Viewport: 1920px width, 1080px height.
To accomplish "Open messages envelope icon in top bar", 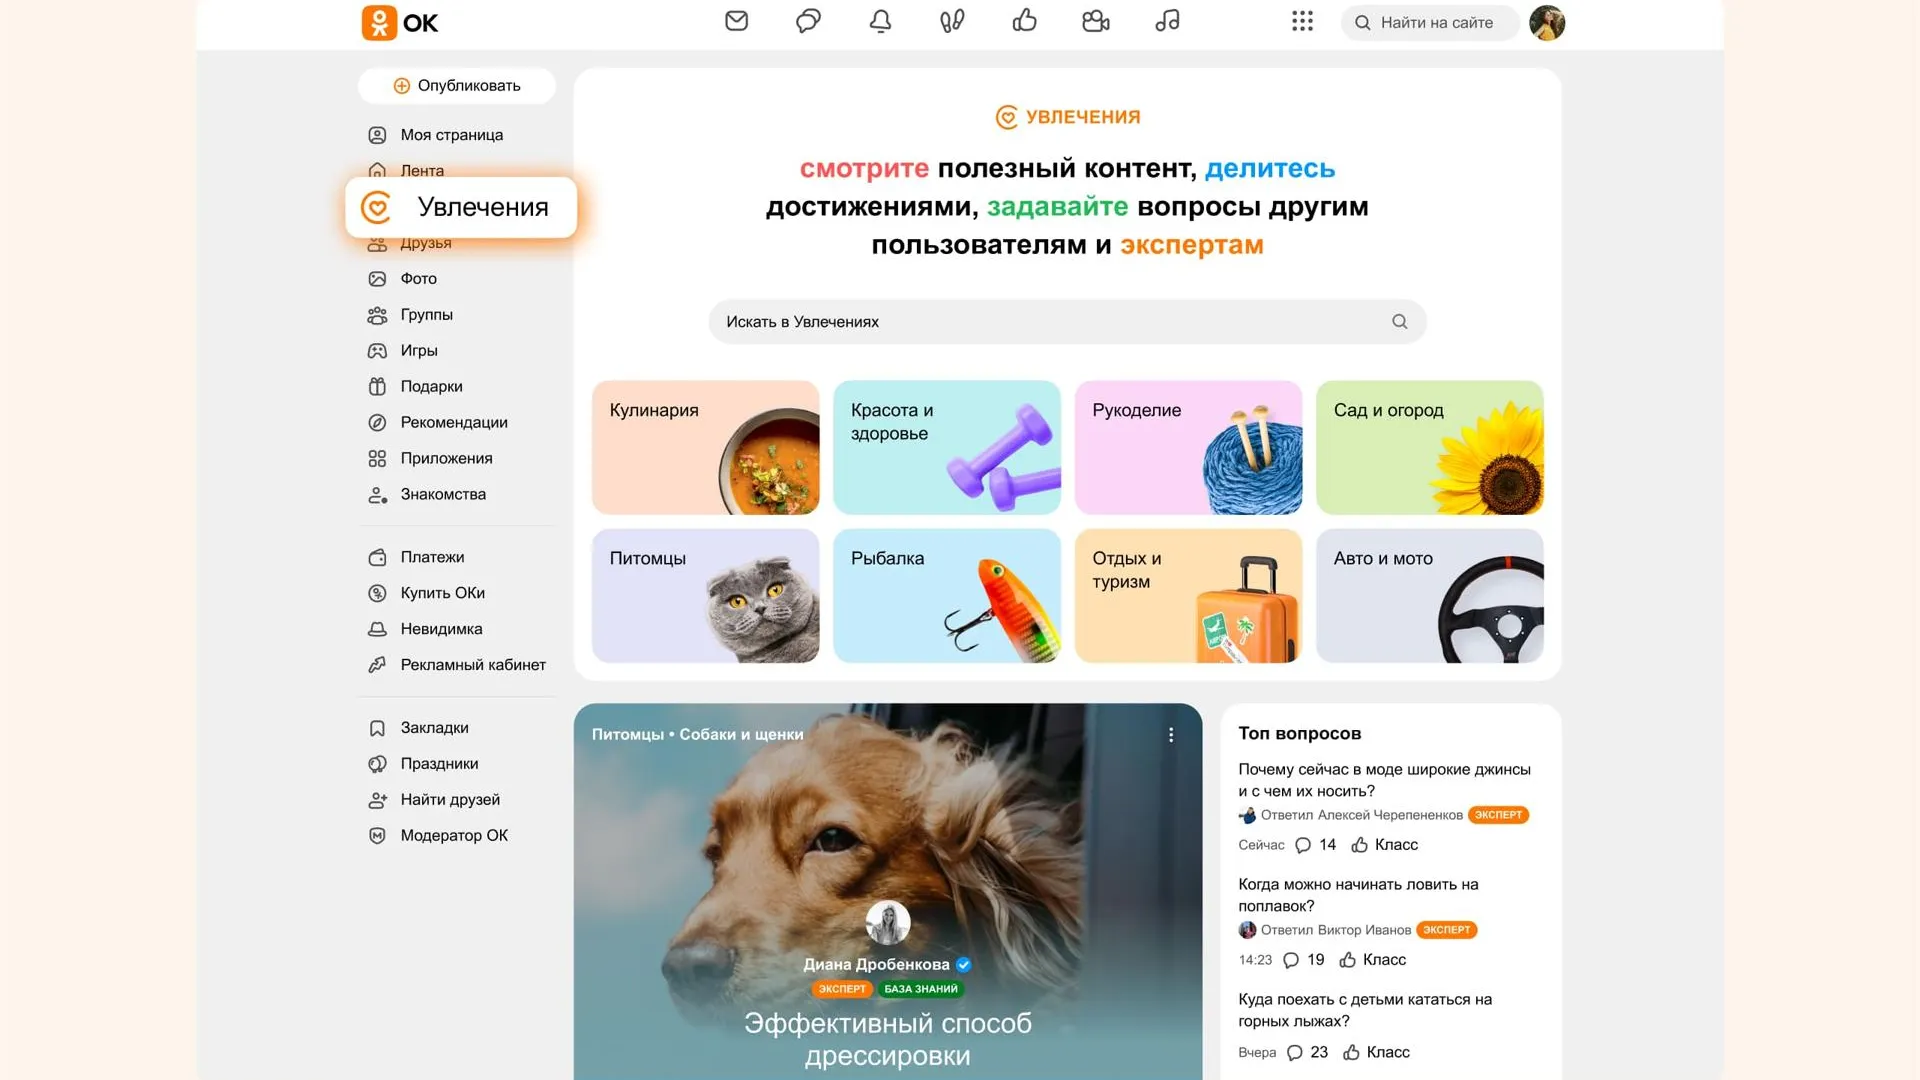I will click(736, 21).
